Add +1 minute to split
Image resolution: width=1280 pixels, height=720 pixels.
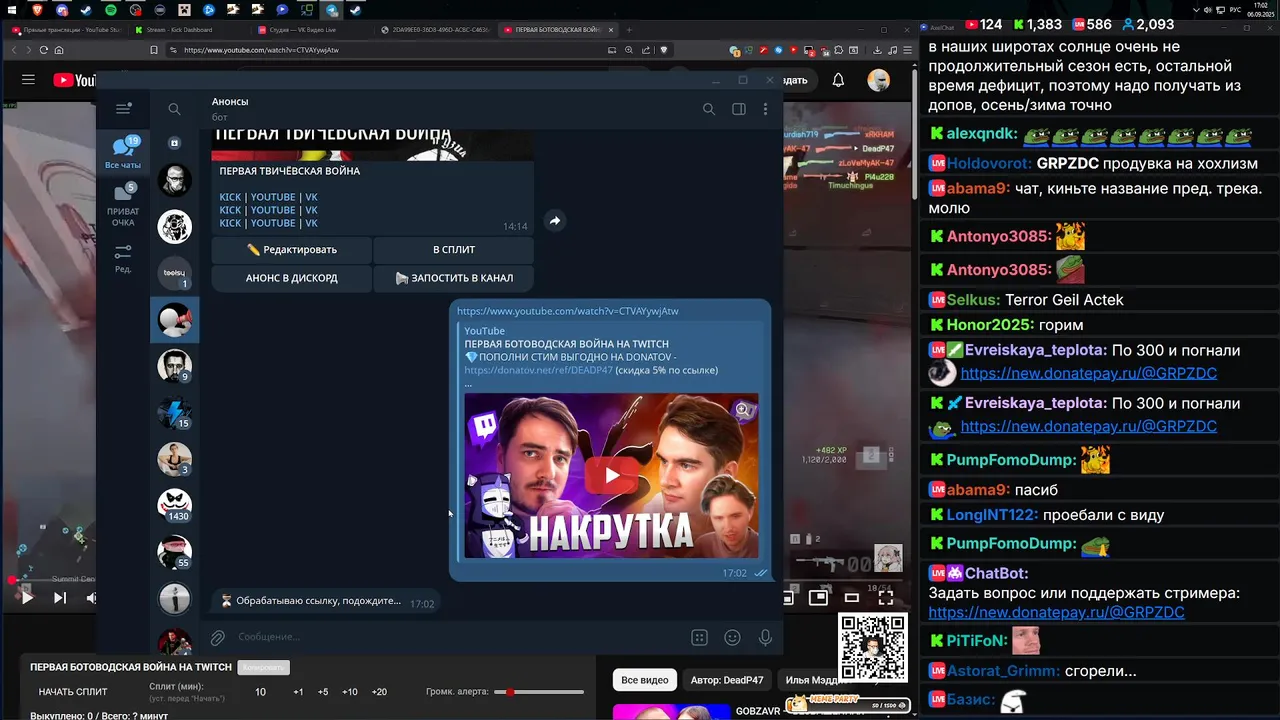(x=298, y=692)
